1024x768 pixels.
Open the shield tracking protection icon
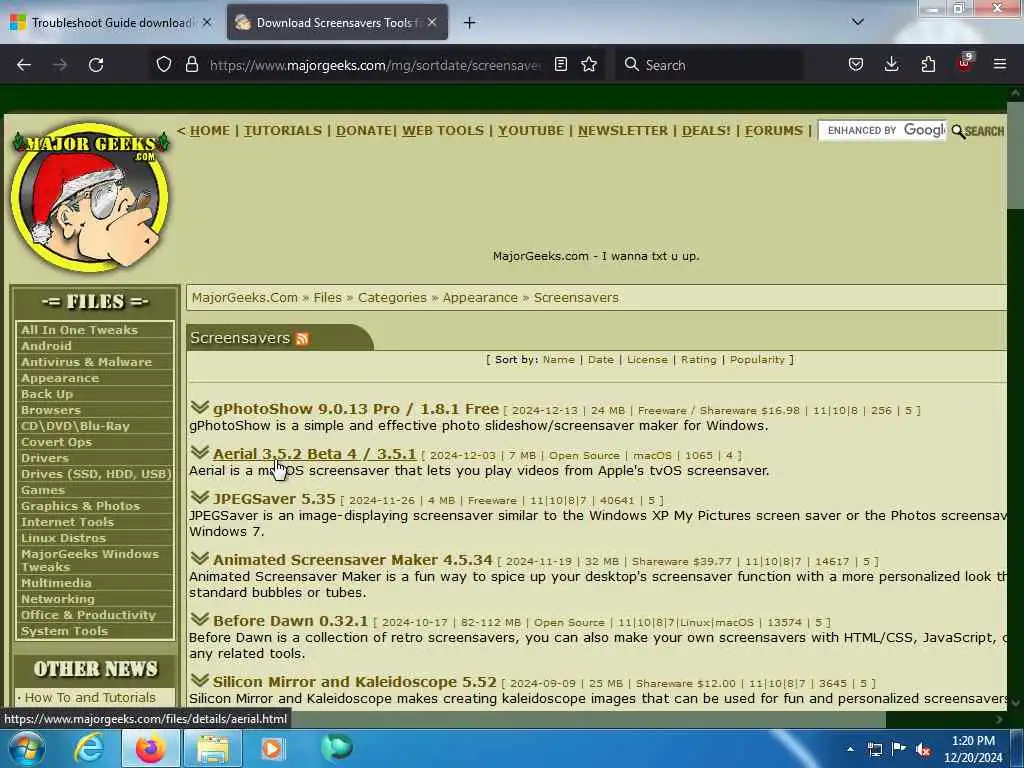164,64
